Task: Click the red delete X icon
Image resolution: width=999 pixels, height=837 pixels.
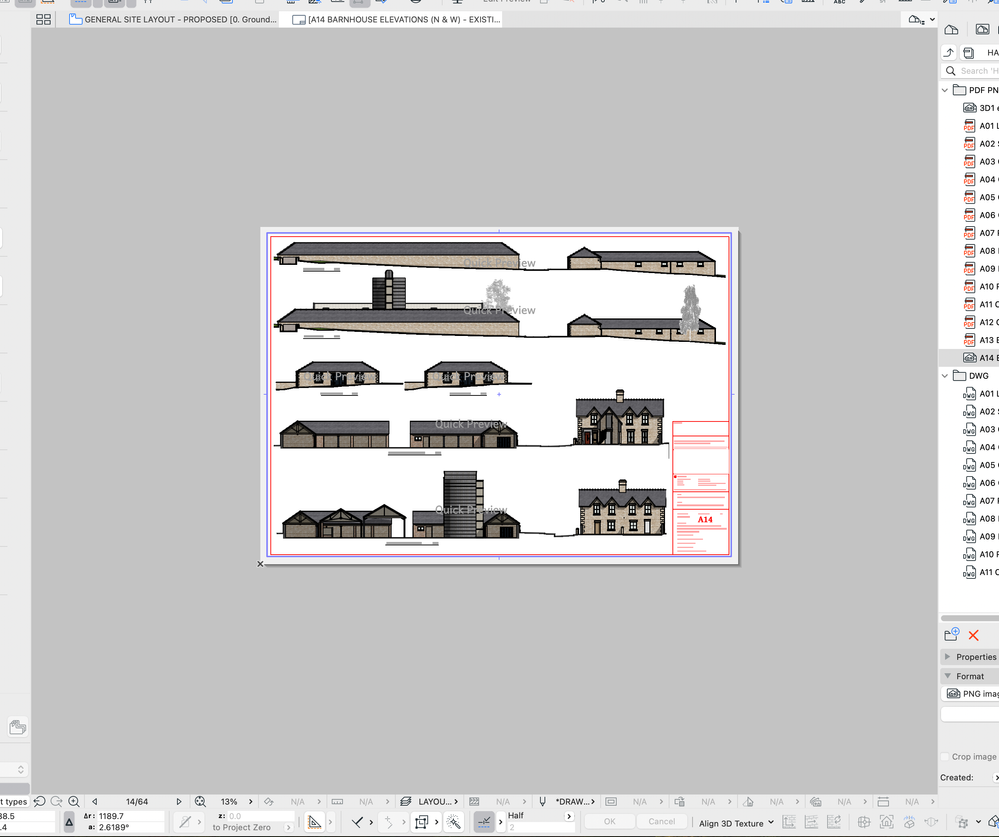Action: pos(974,635)
